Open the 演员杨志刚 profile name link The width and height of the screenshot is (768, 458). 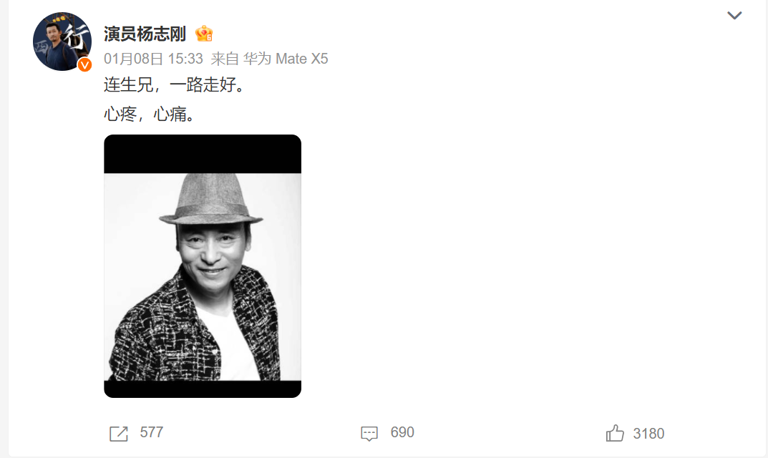[145, 34]
